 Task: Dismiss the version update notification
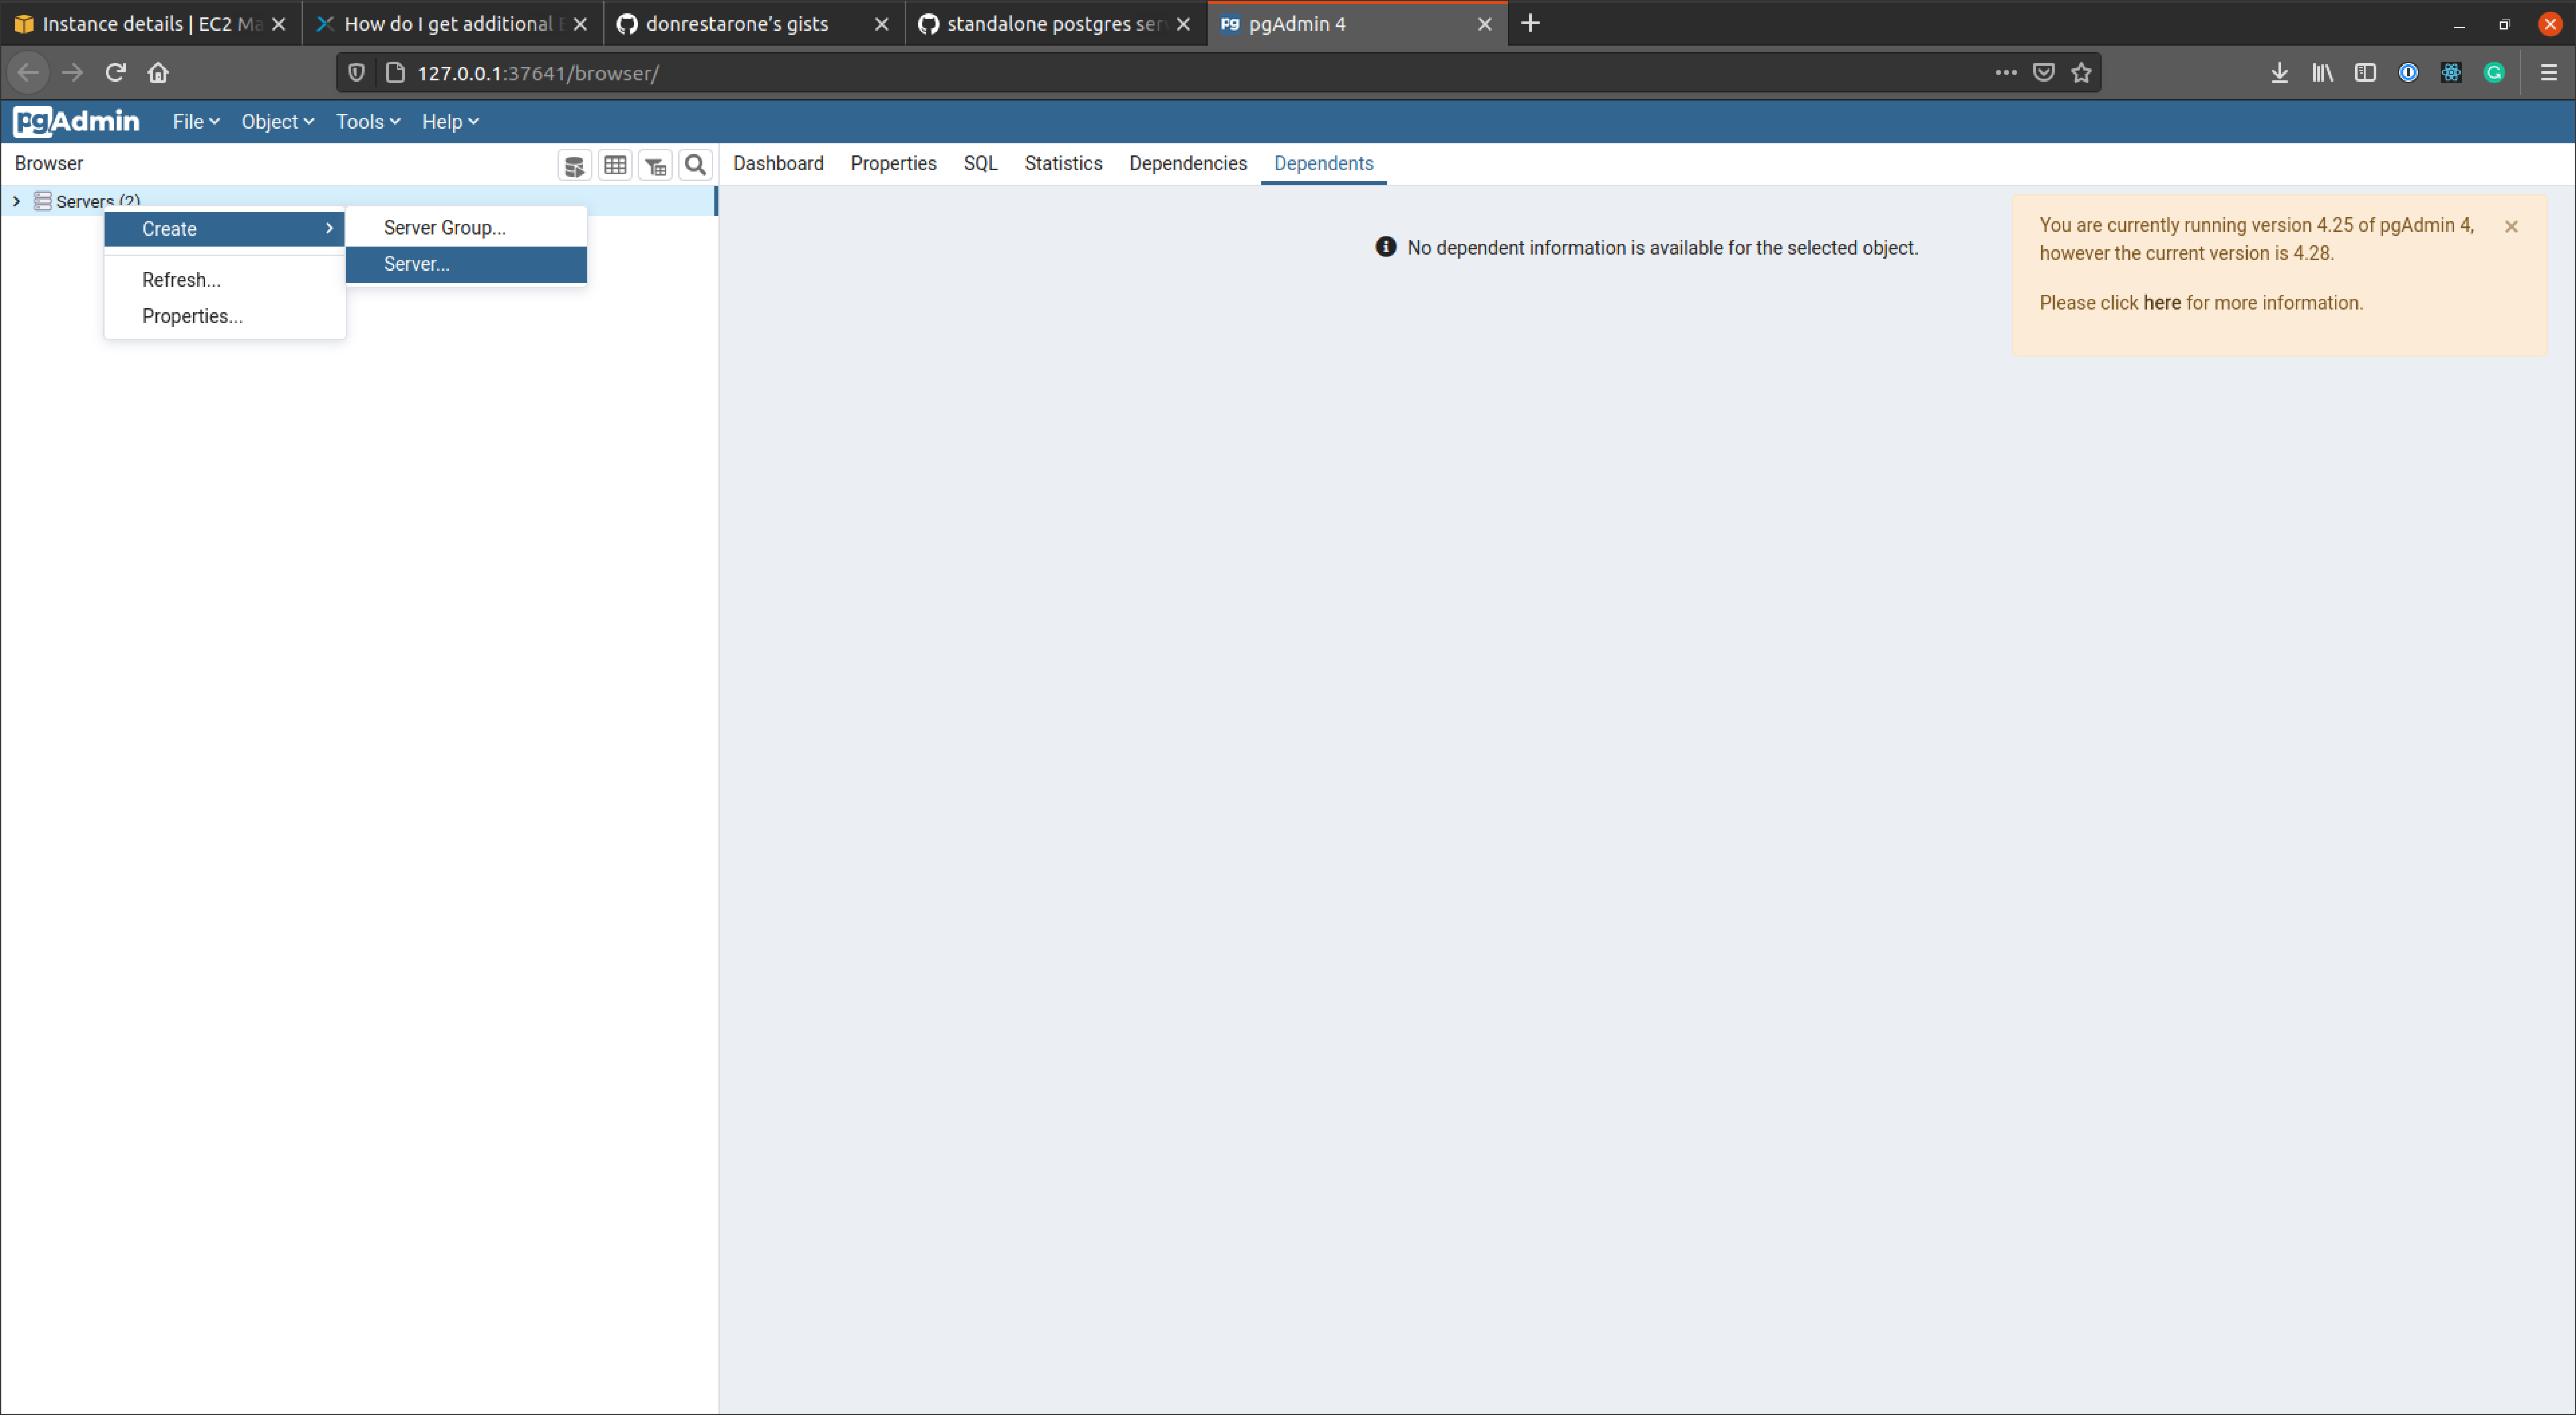pyautogui.click(x=2511, y=227)
